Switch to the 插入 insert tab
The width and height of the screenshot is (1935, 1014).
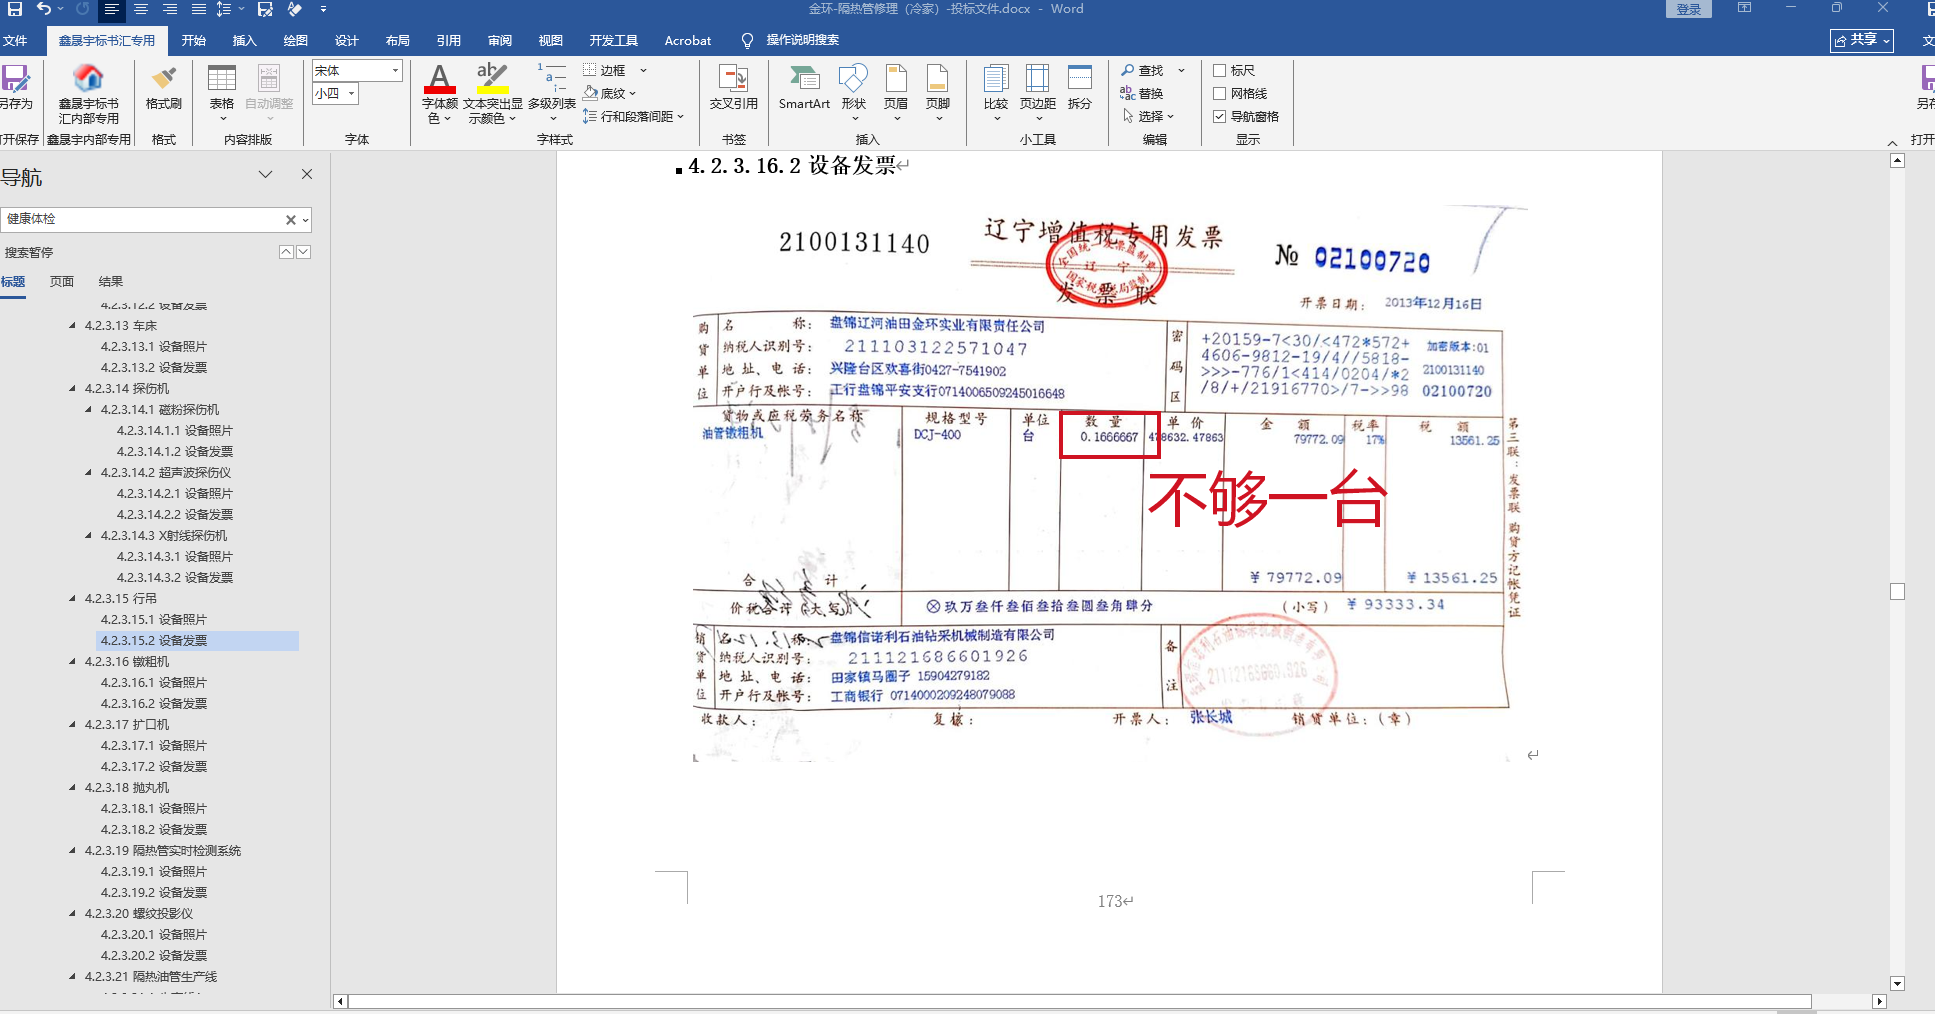(245, 40)
